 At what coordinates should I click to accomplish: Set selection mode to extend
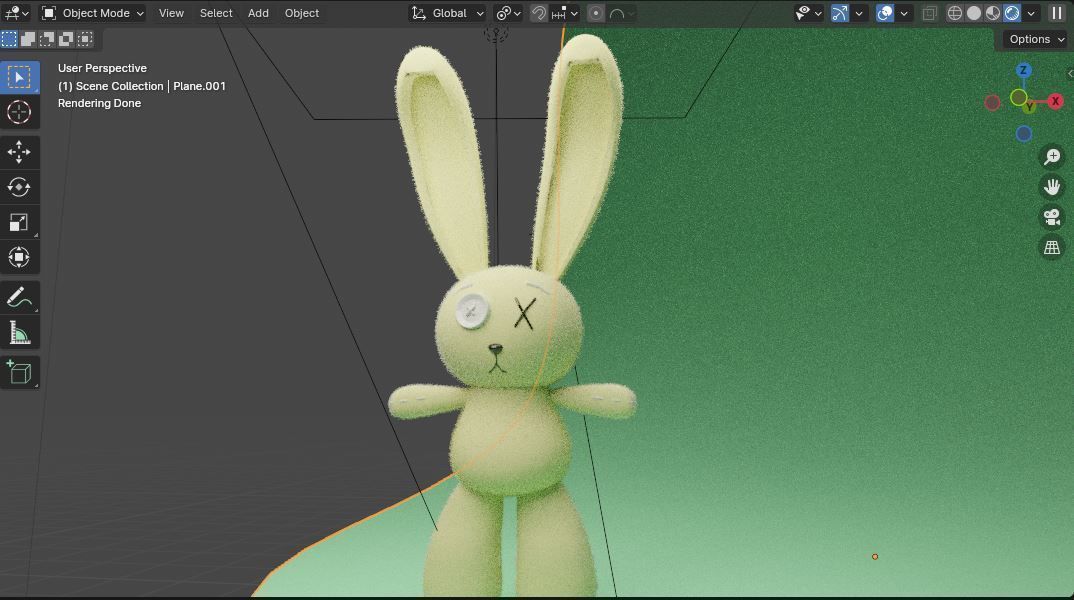point(28,39)
